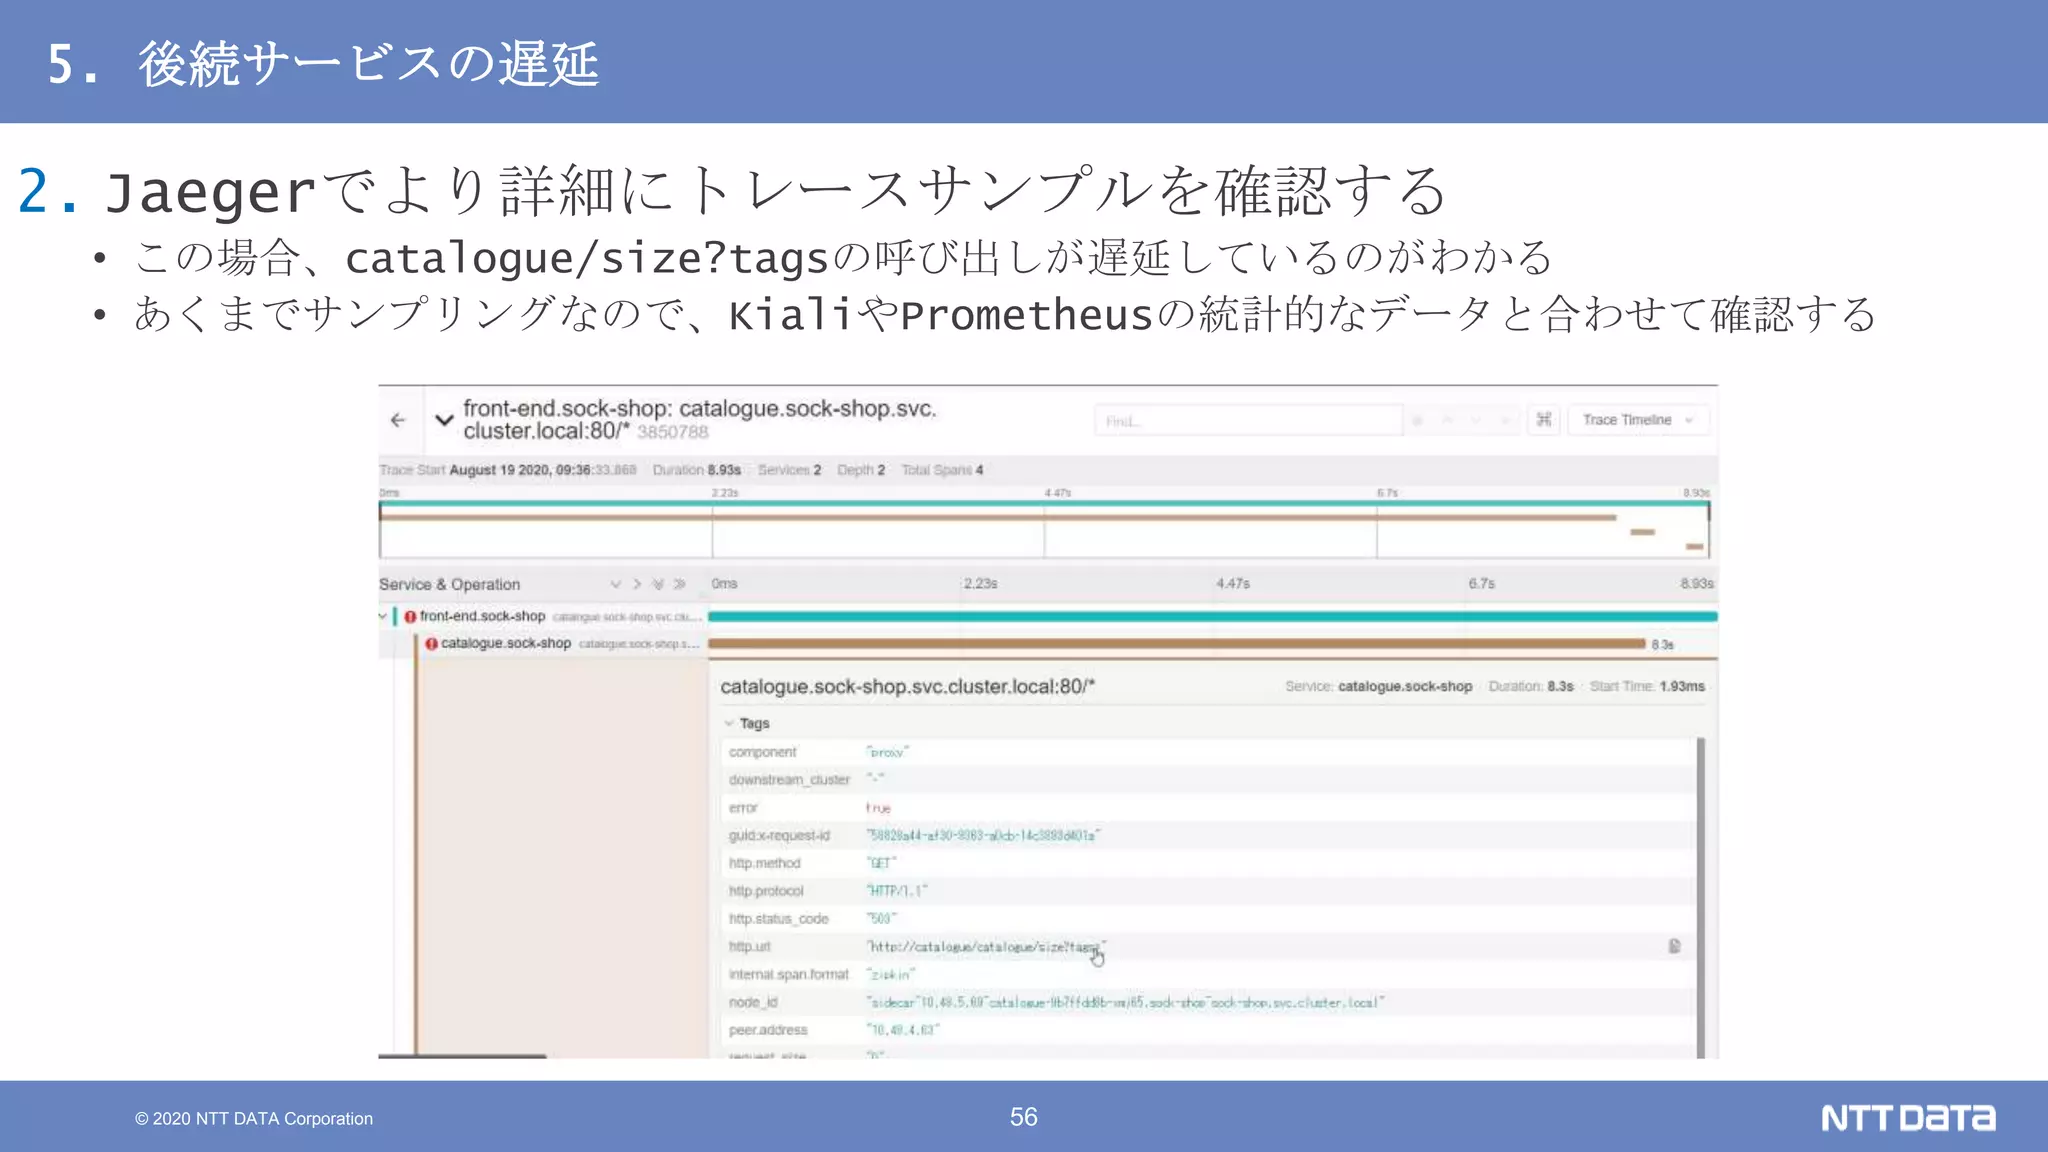
Task: Click the minimap overview of the trace
Action: (1044, 530)
